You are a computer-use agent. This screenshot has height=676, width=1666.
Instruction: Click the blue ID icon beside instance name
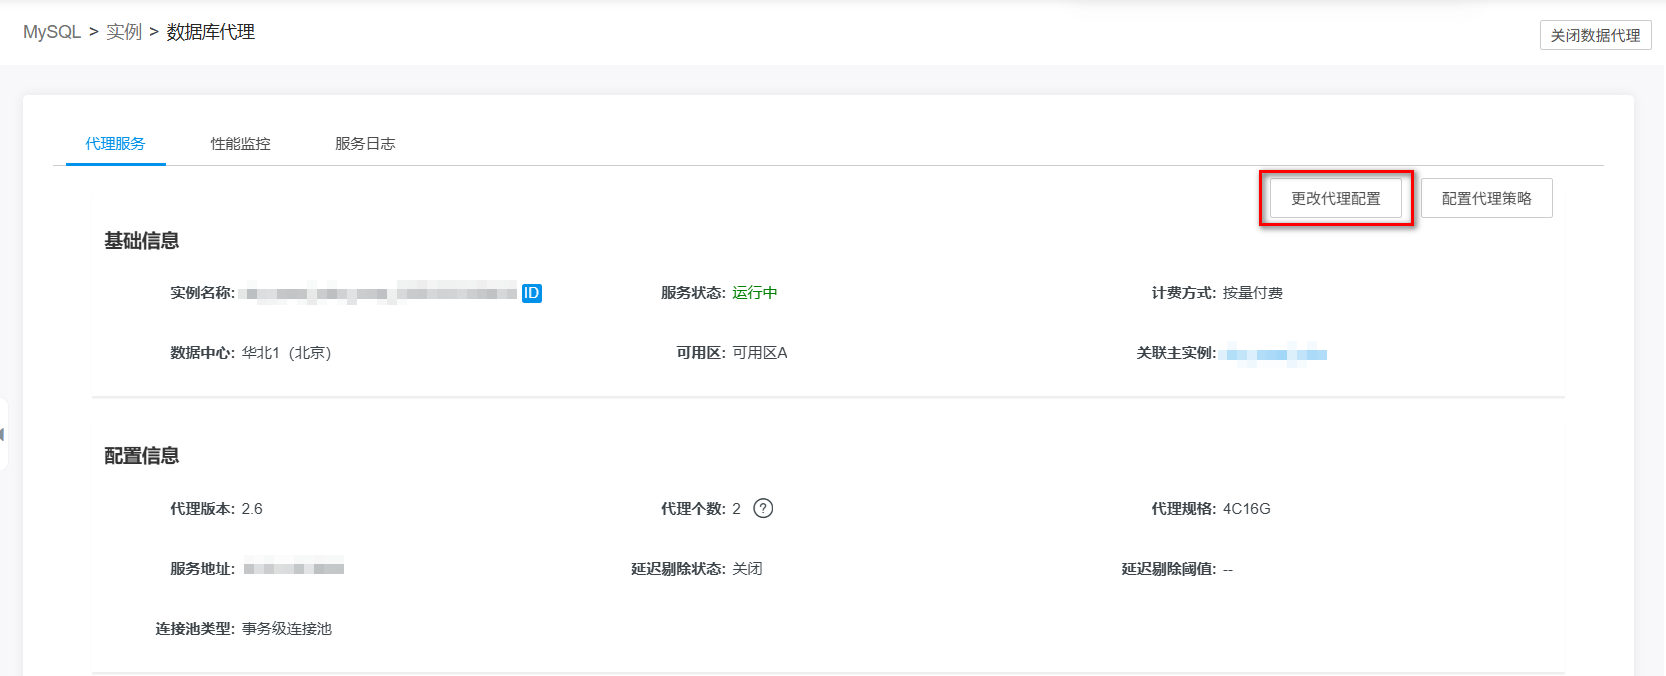531,293
